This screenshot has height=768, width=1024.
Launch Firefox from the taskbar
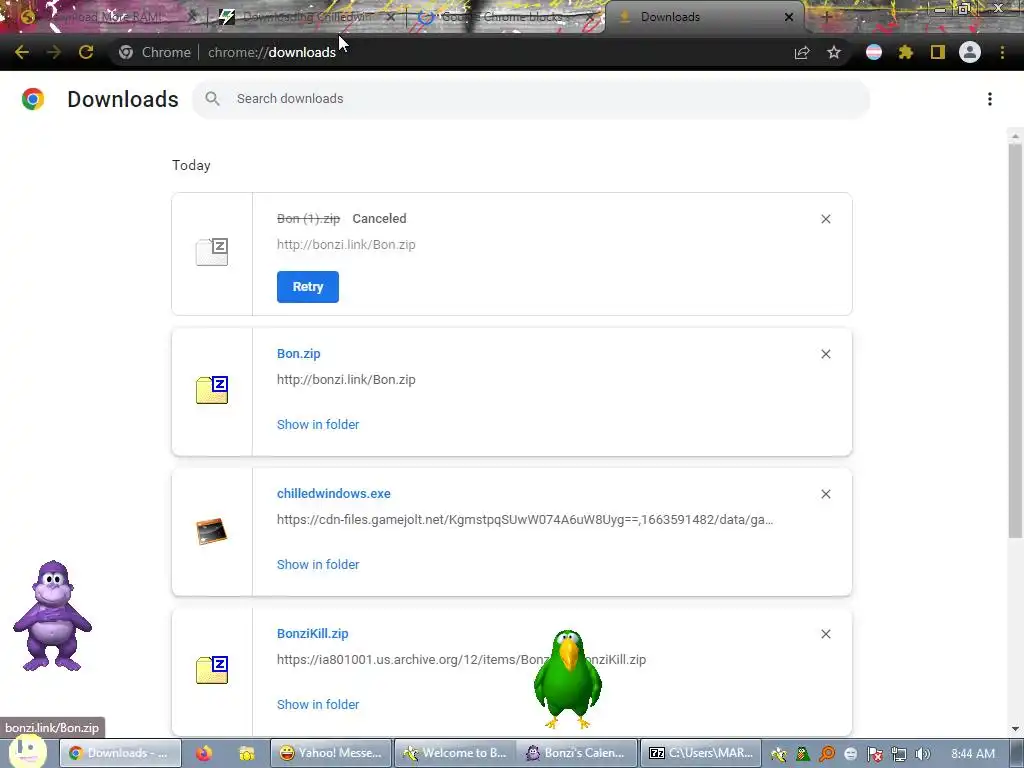[204, 753]
